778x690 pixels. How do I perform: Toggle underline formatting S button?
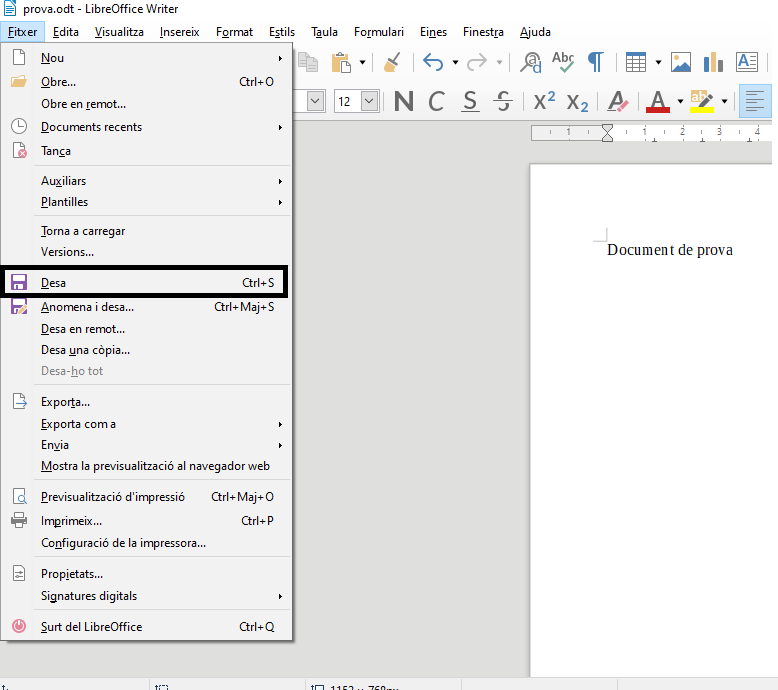[470, 102]
